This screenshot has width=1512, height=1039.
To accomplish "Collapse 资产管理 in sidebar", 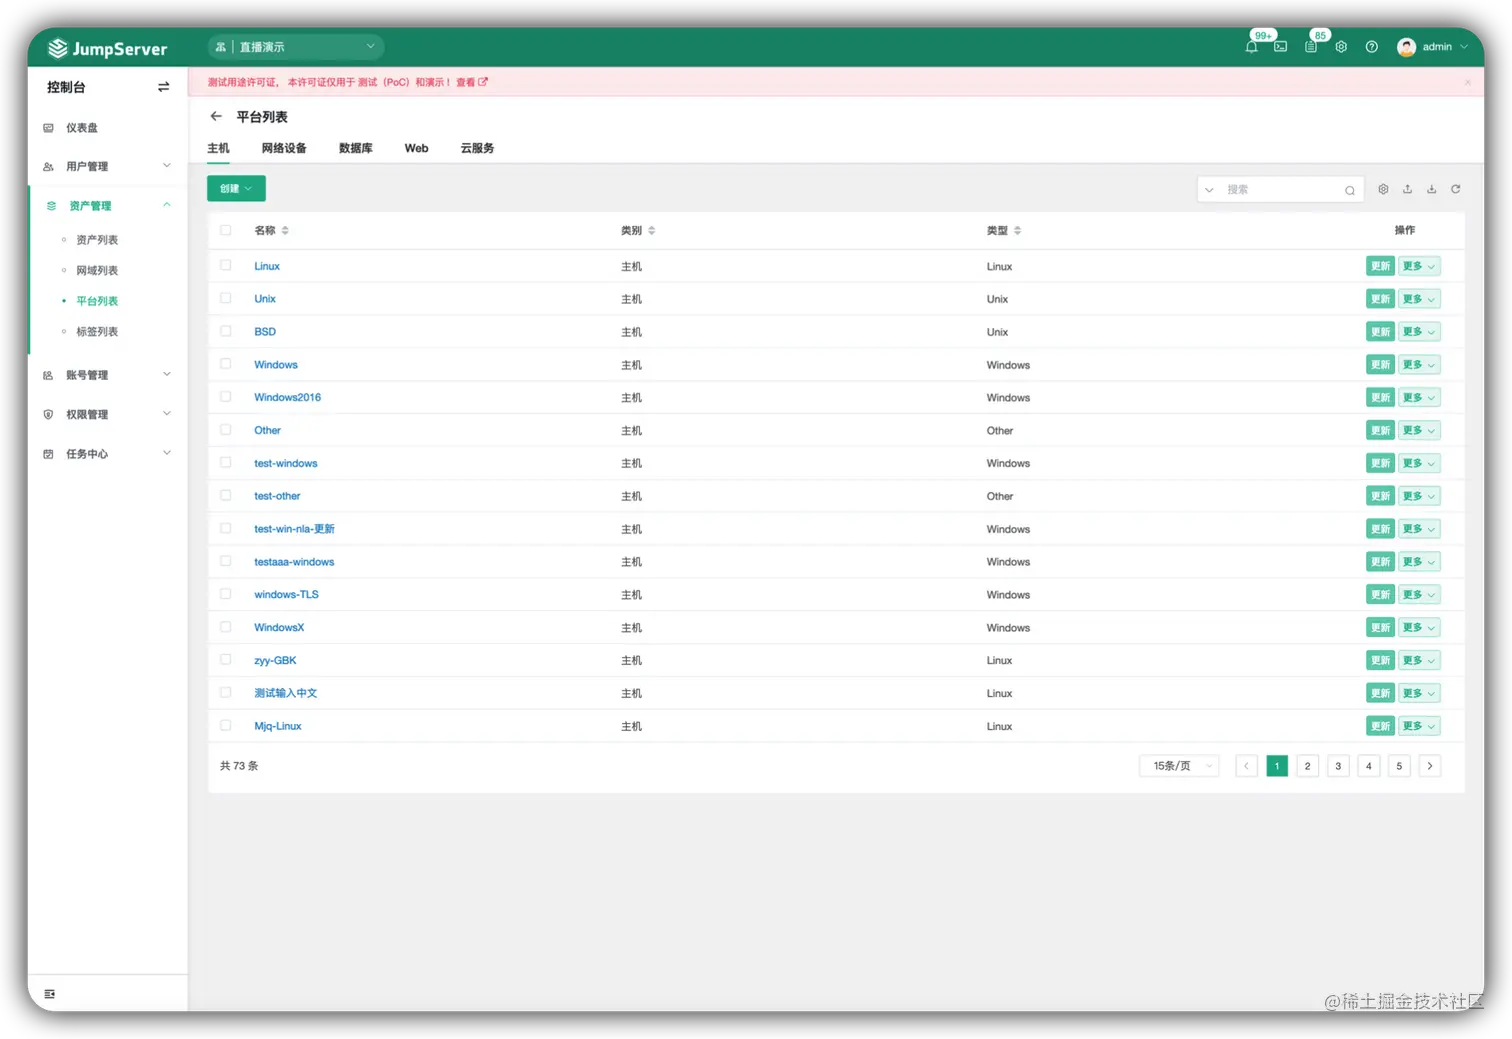I will pyautogui.click(x=108, y=206).
